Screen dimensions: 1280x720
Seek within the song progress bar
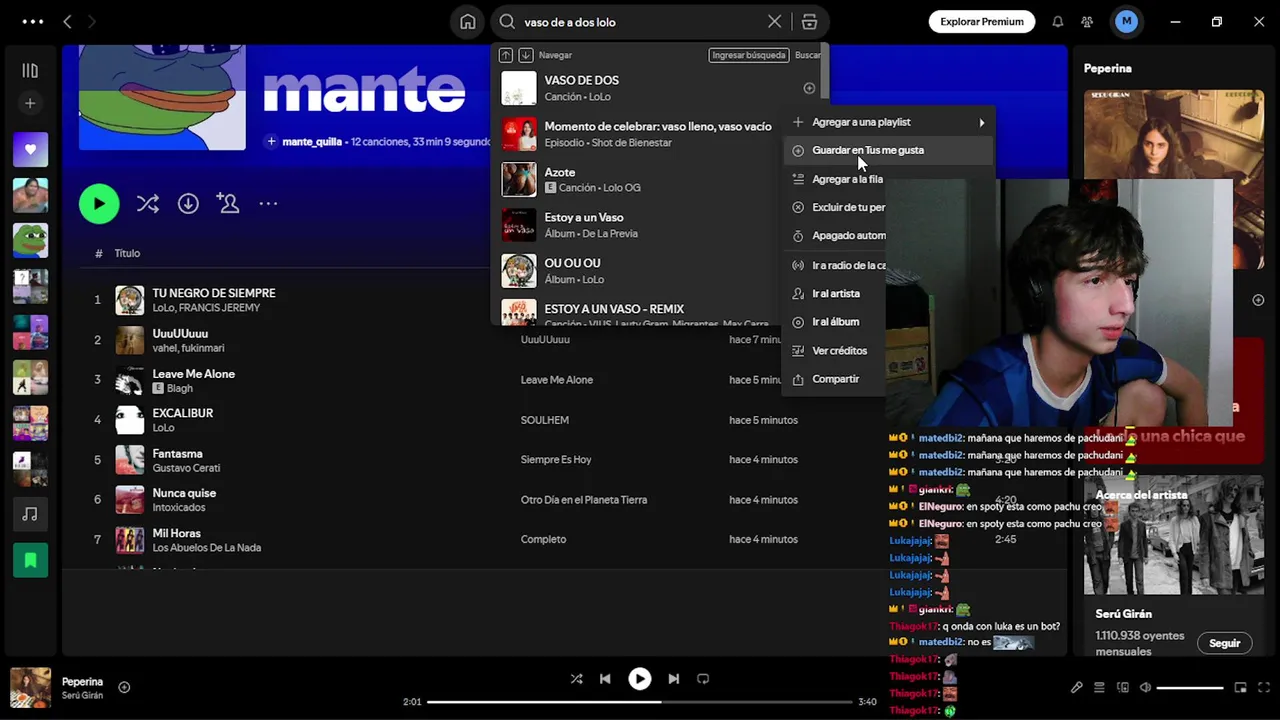[641, 702]
